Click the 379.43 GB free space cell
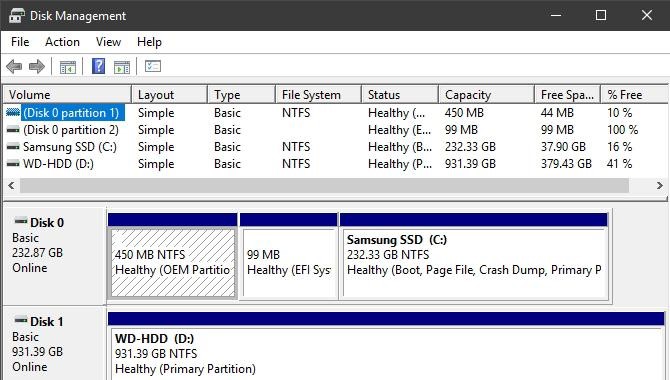The image size is (670, 380). [566, 164]
